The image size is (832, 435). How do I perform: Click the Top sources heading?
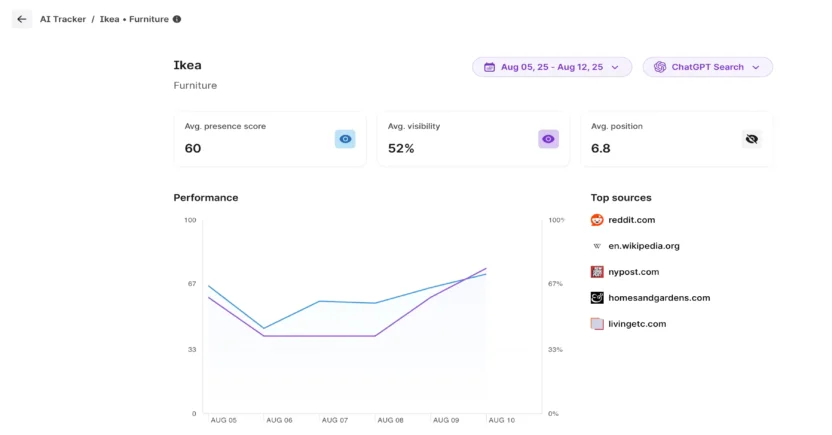tap(621, 197)
